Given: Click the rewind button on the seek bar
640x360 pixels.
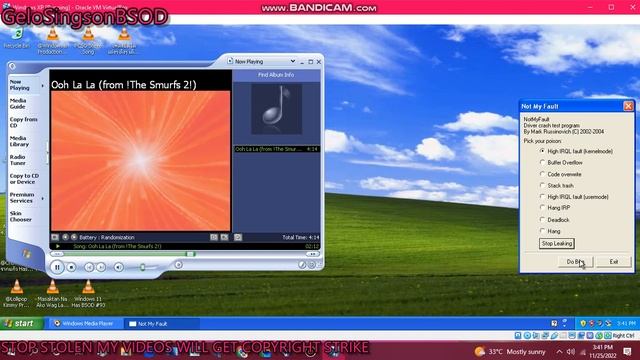Looking at the screenshot, I should [x=57, y=254].
